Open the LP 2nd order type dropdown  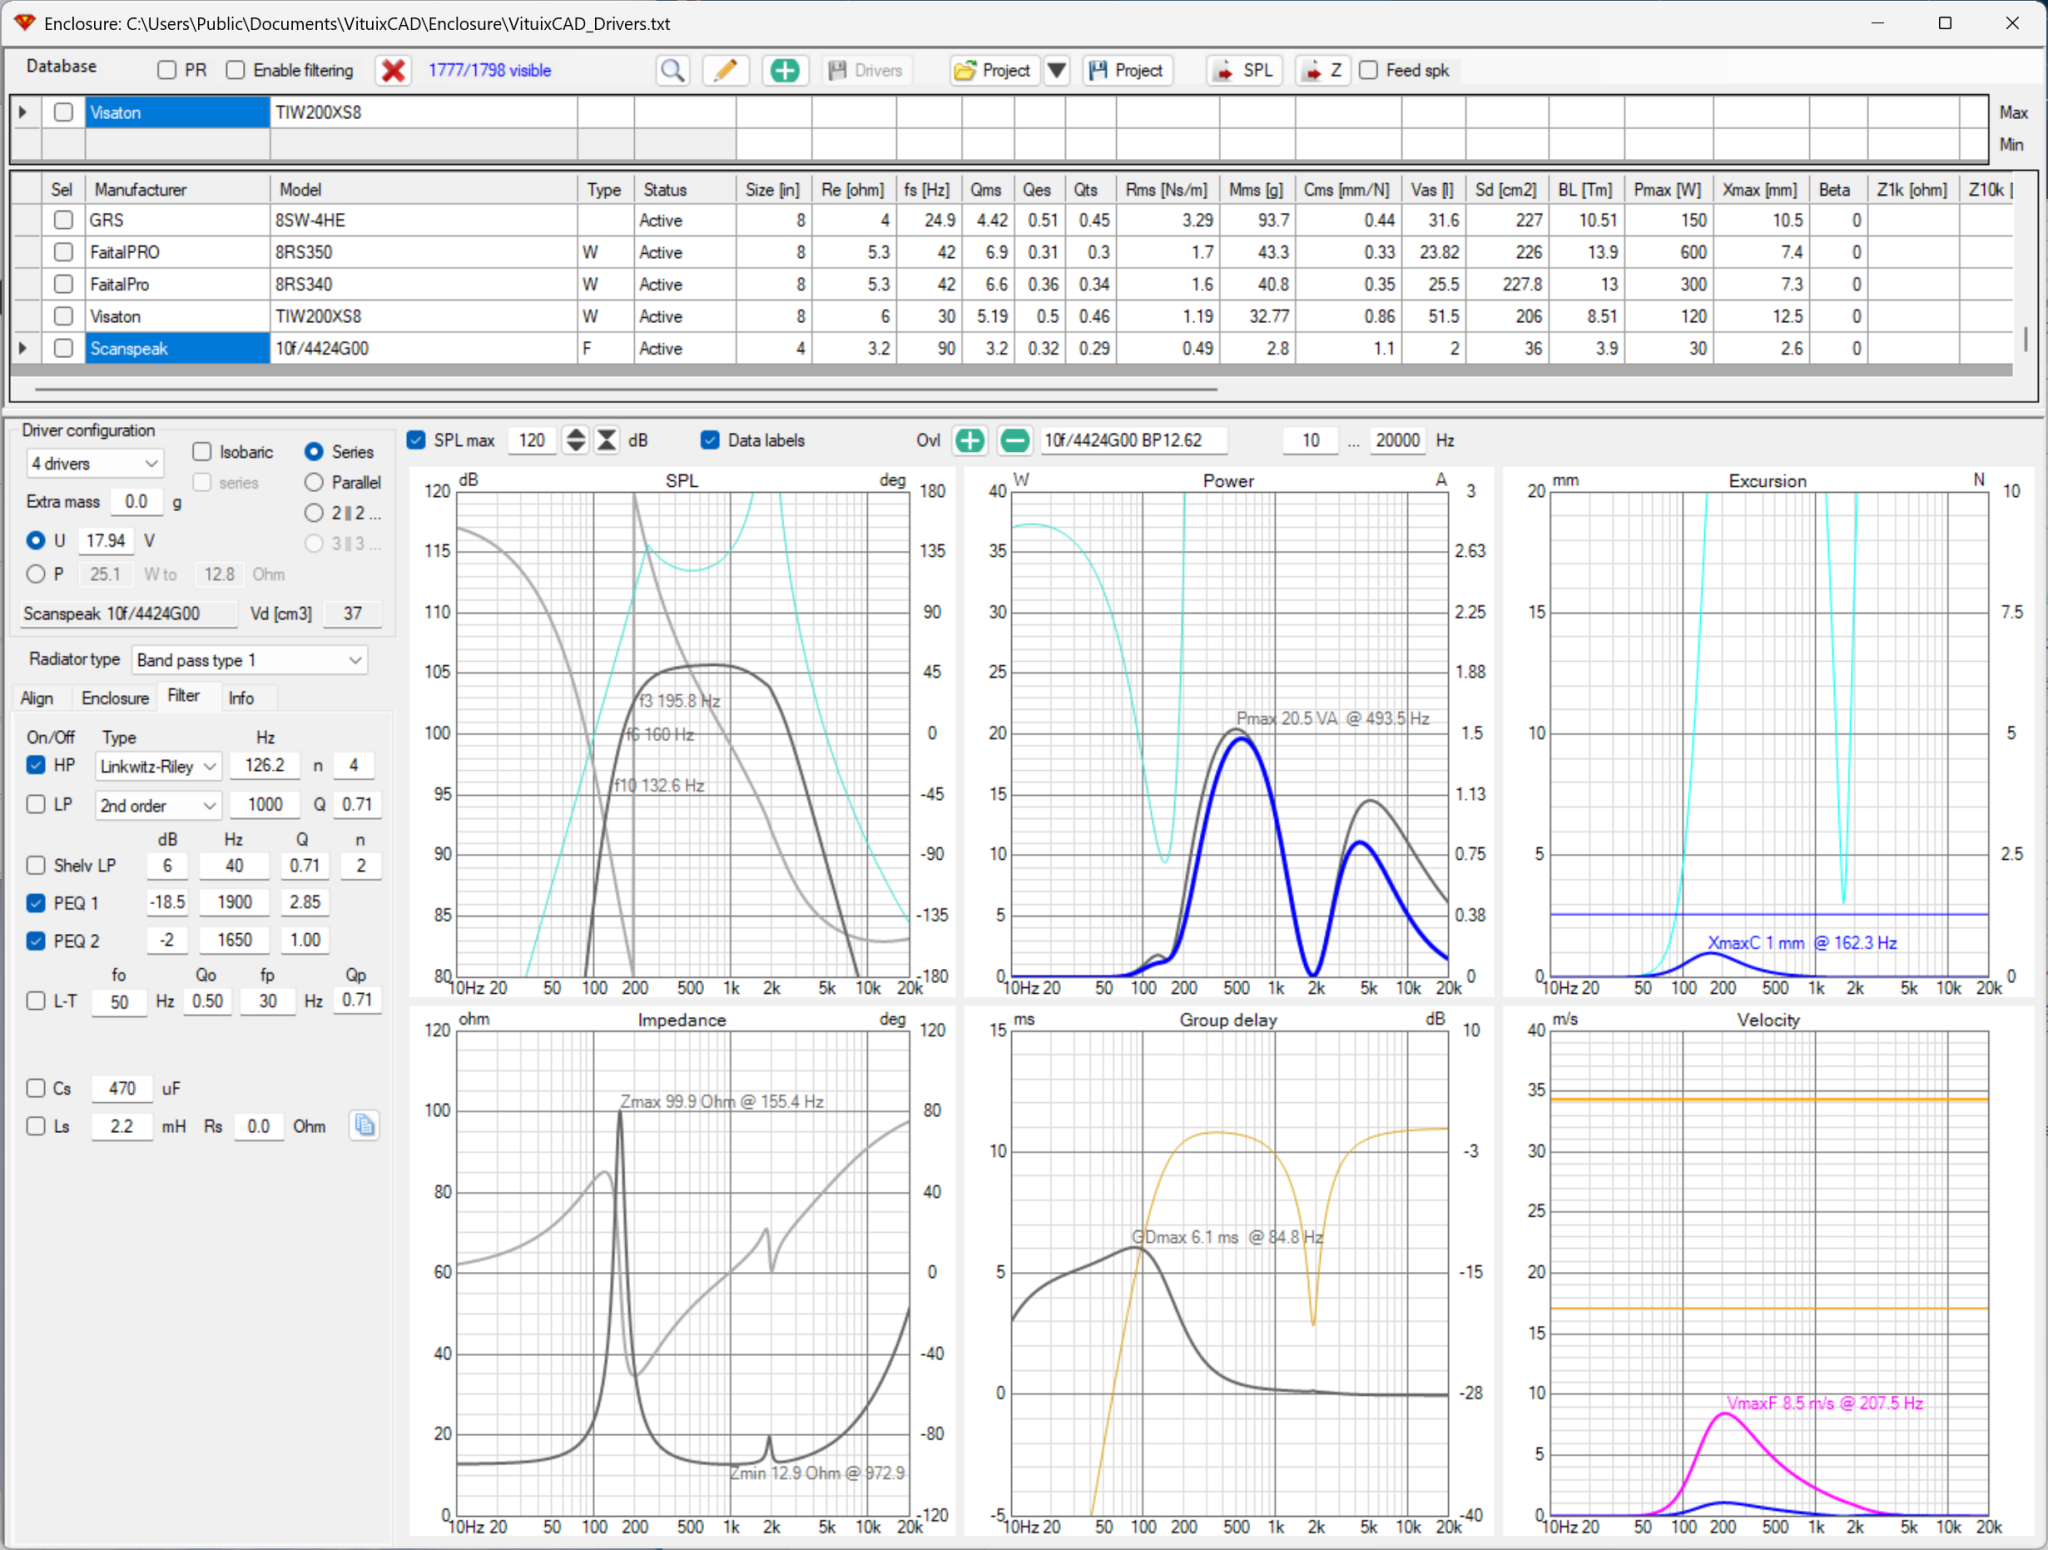click(158, 805)
